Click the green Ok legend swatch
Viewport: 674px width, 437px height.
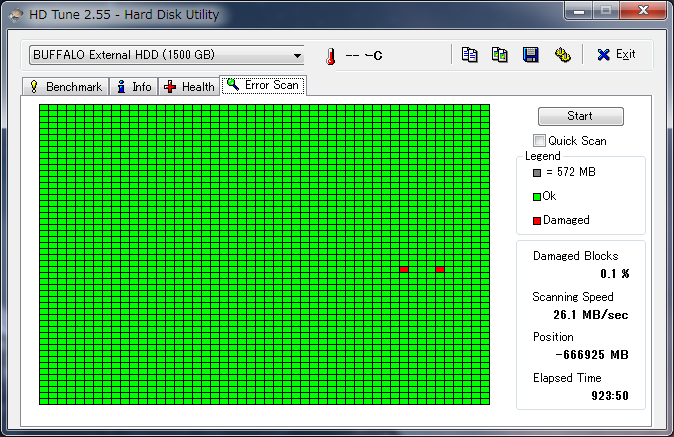click(537, 197)
